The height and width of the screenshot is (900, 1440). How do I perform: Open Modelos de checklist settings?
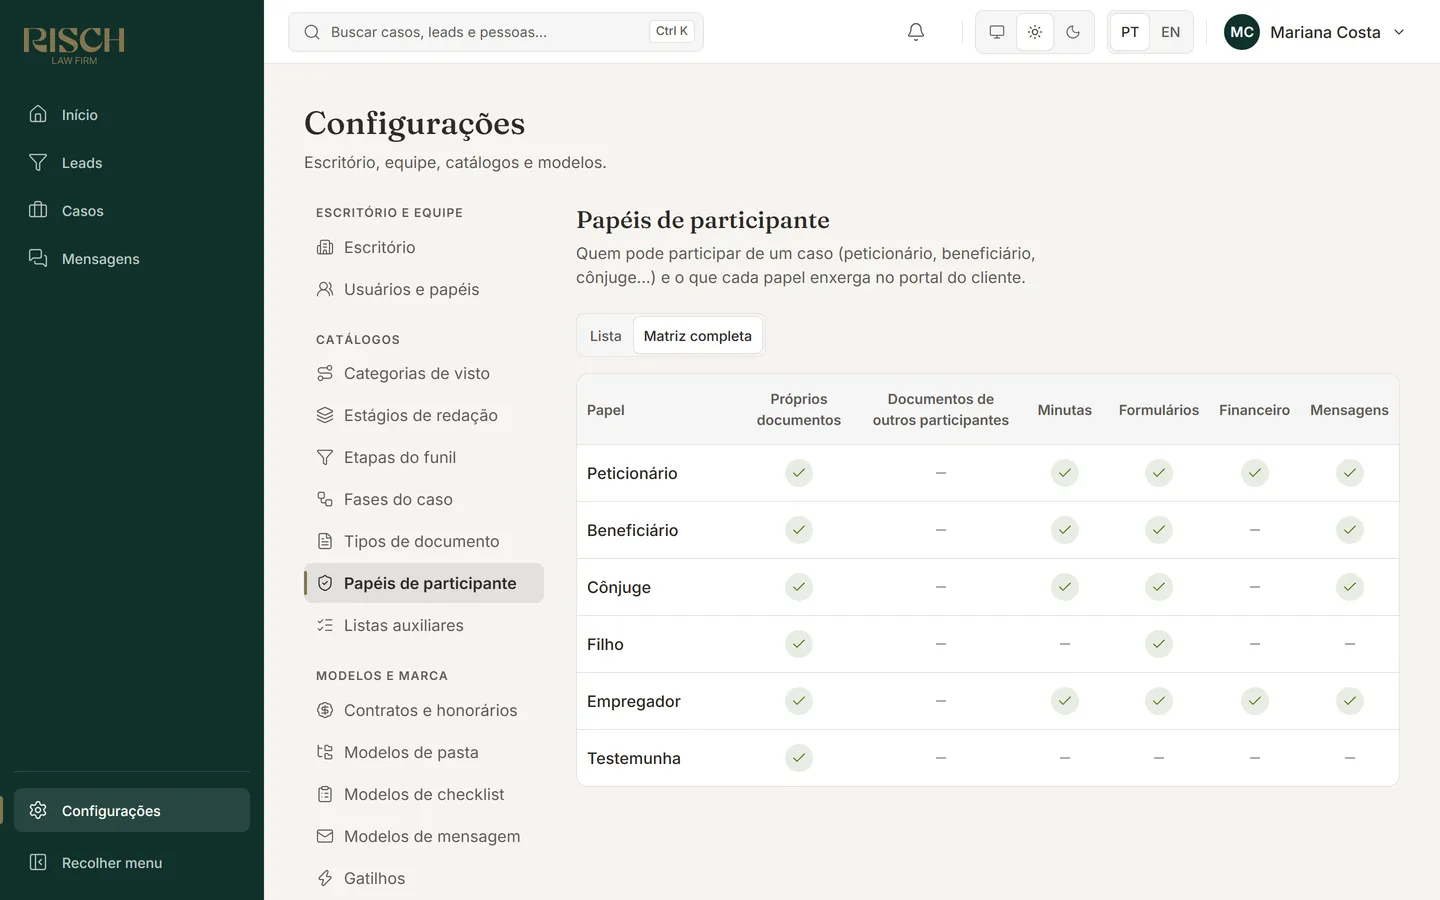click(424, 794)
